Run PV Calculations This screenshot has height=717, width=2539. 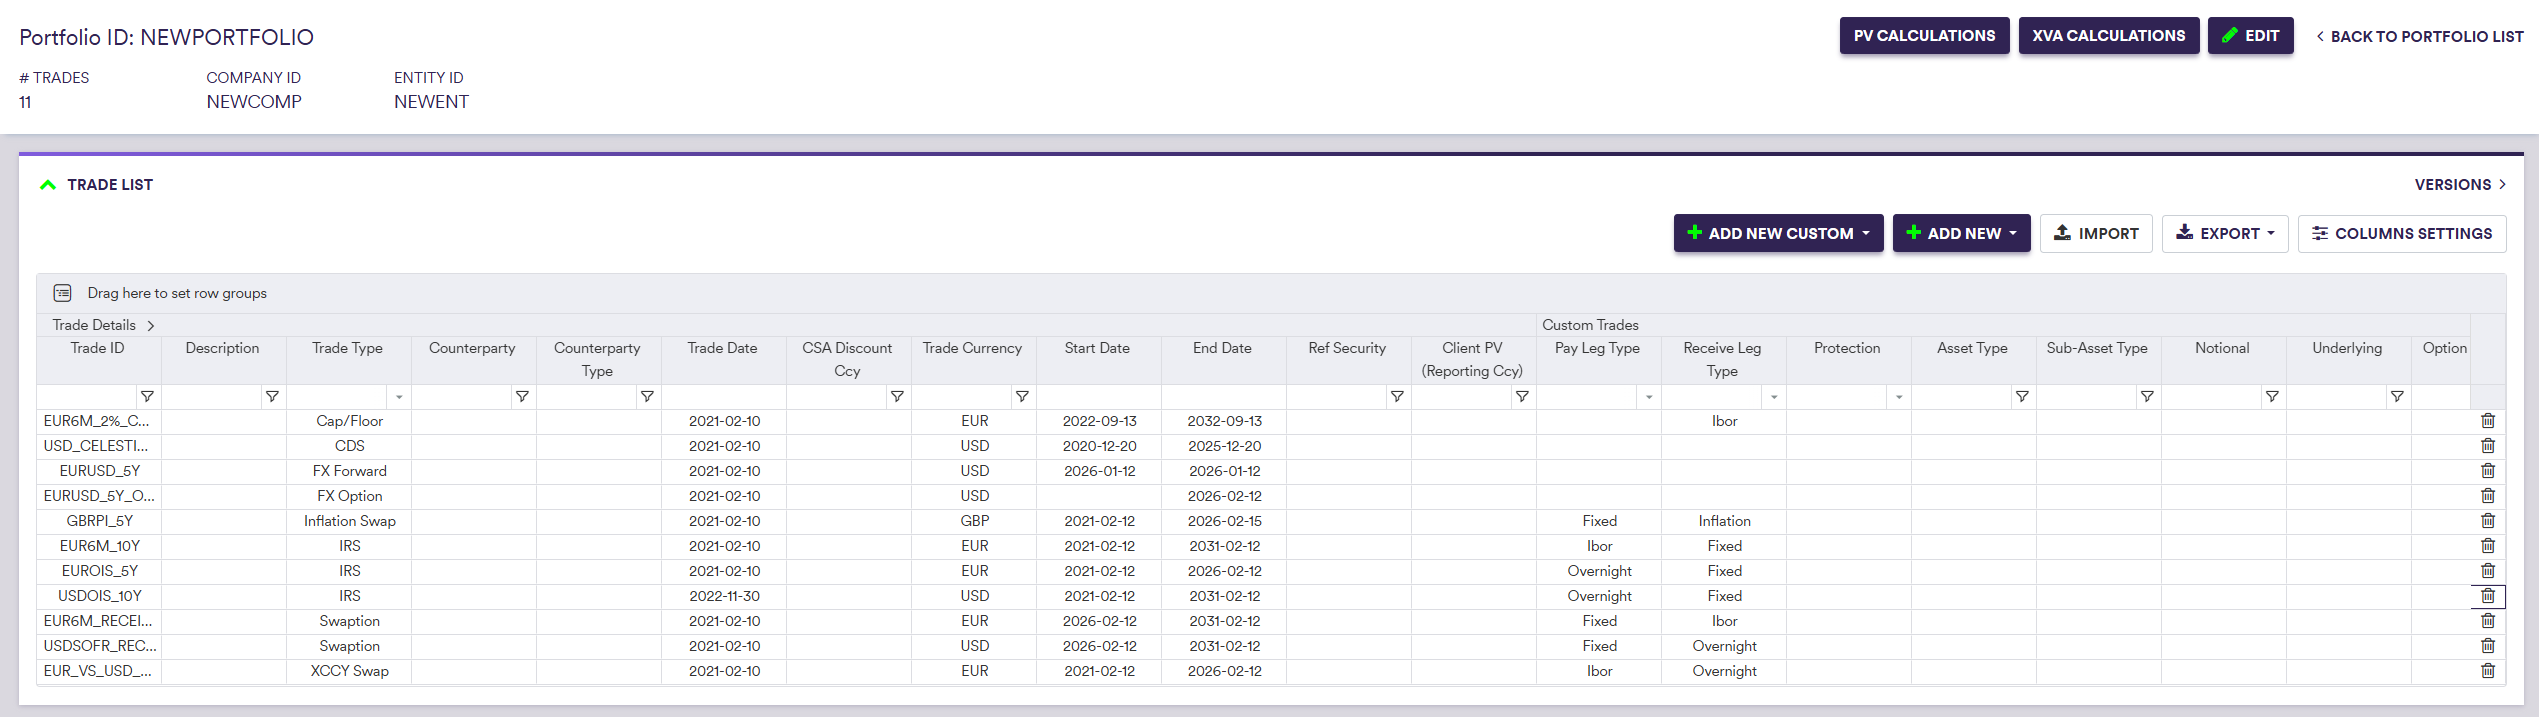tap(1923, 36)
